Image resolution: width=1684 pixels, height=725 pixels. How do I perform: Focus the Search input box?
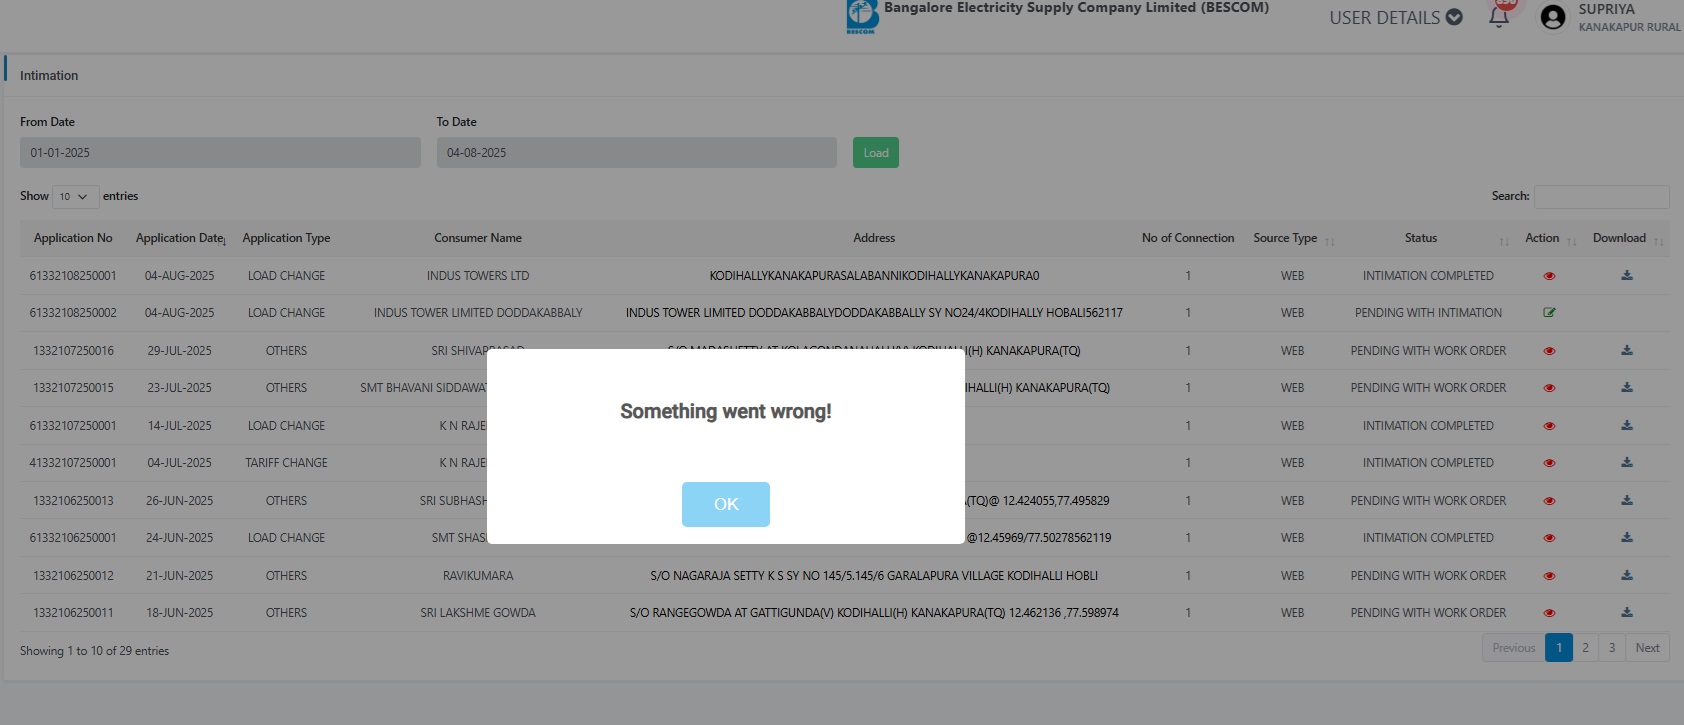1602,196
